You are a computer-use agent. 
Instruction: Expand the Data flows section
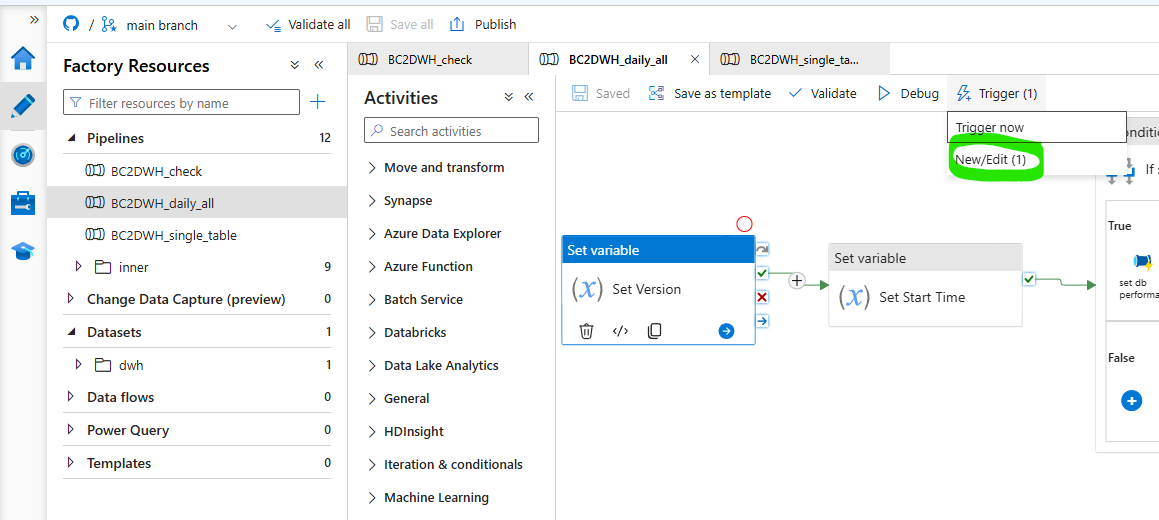(x=71, y=397)
